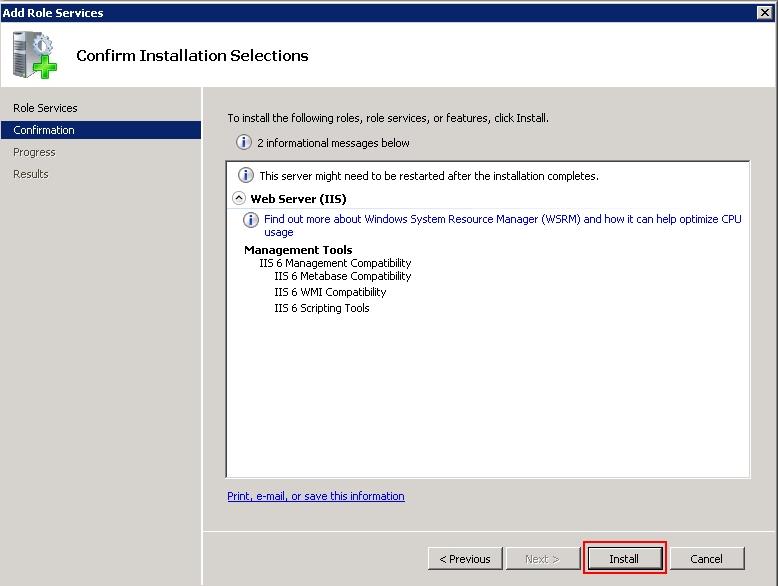Screen dimensions: 778x586
Task: Open Print, e-mail, or save this information link
Action: 316,496
